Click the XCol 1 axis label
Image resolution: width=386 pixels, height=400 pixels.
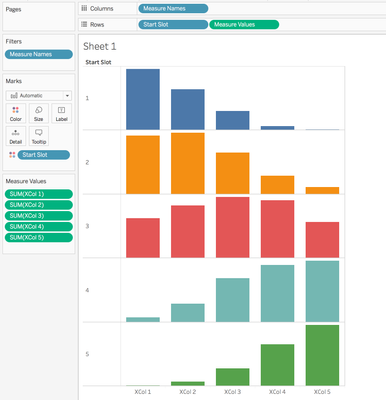[143, 392]
